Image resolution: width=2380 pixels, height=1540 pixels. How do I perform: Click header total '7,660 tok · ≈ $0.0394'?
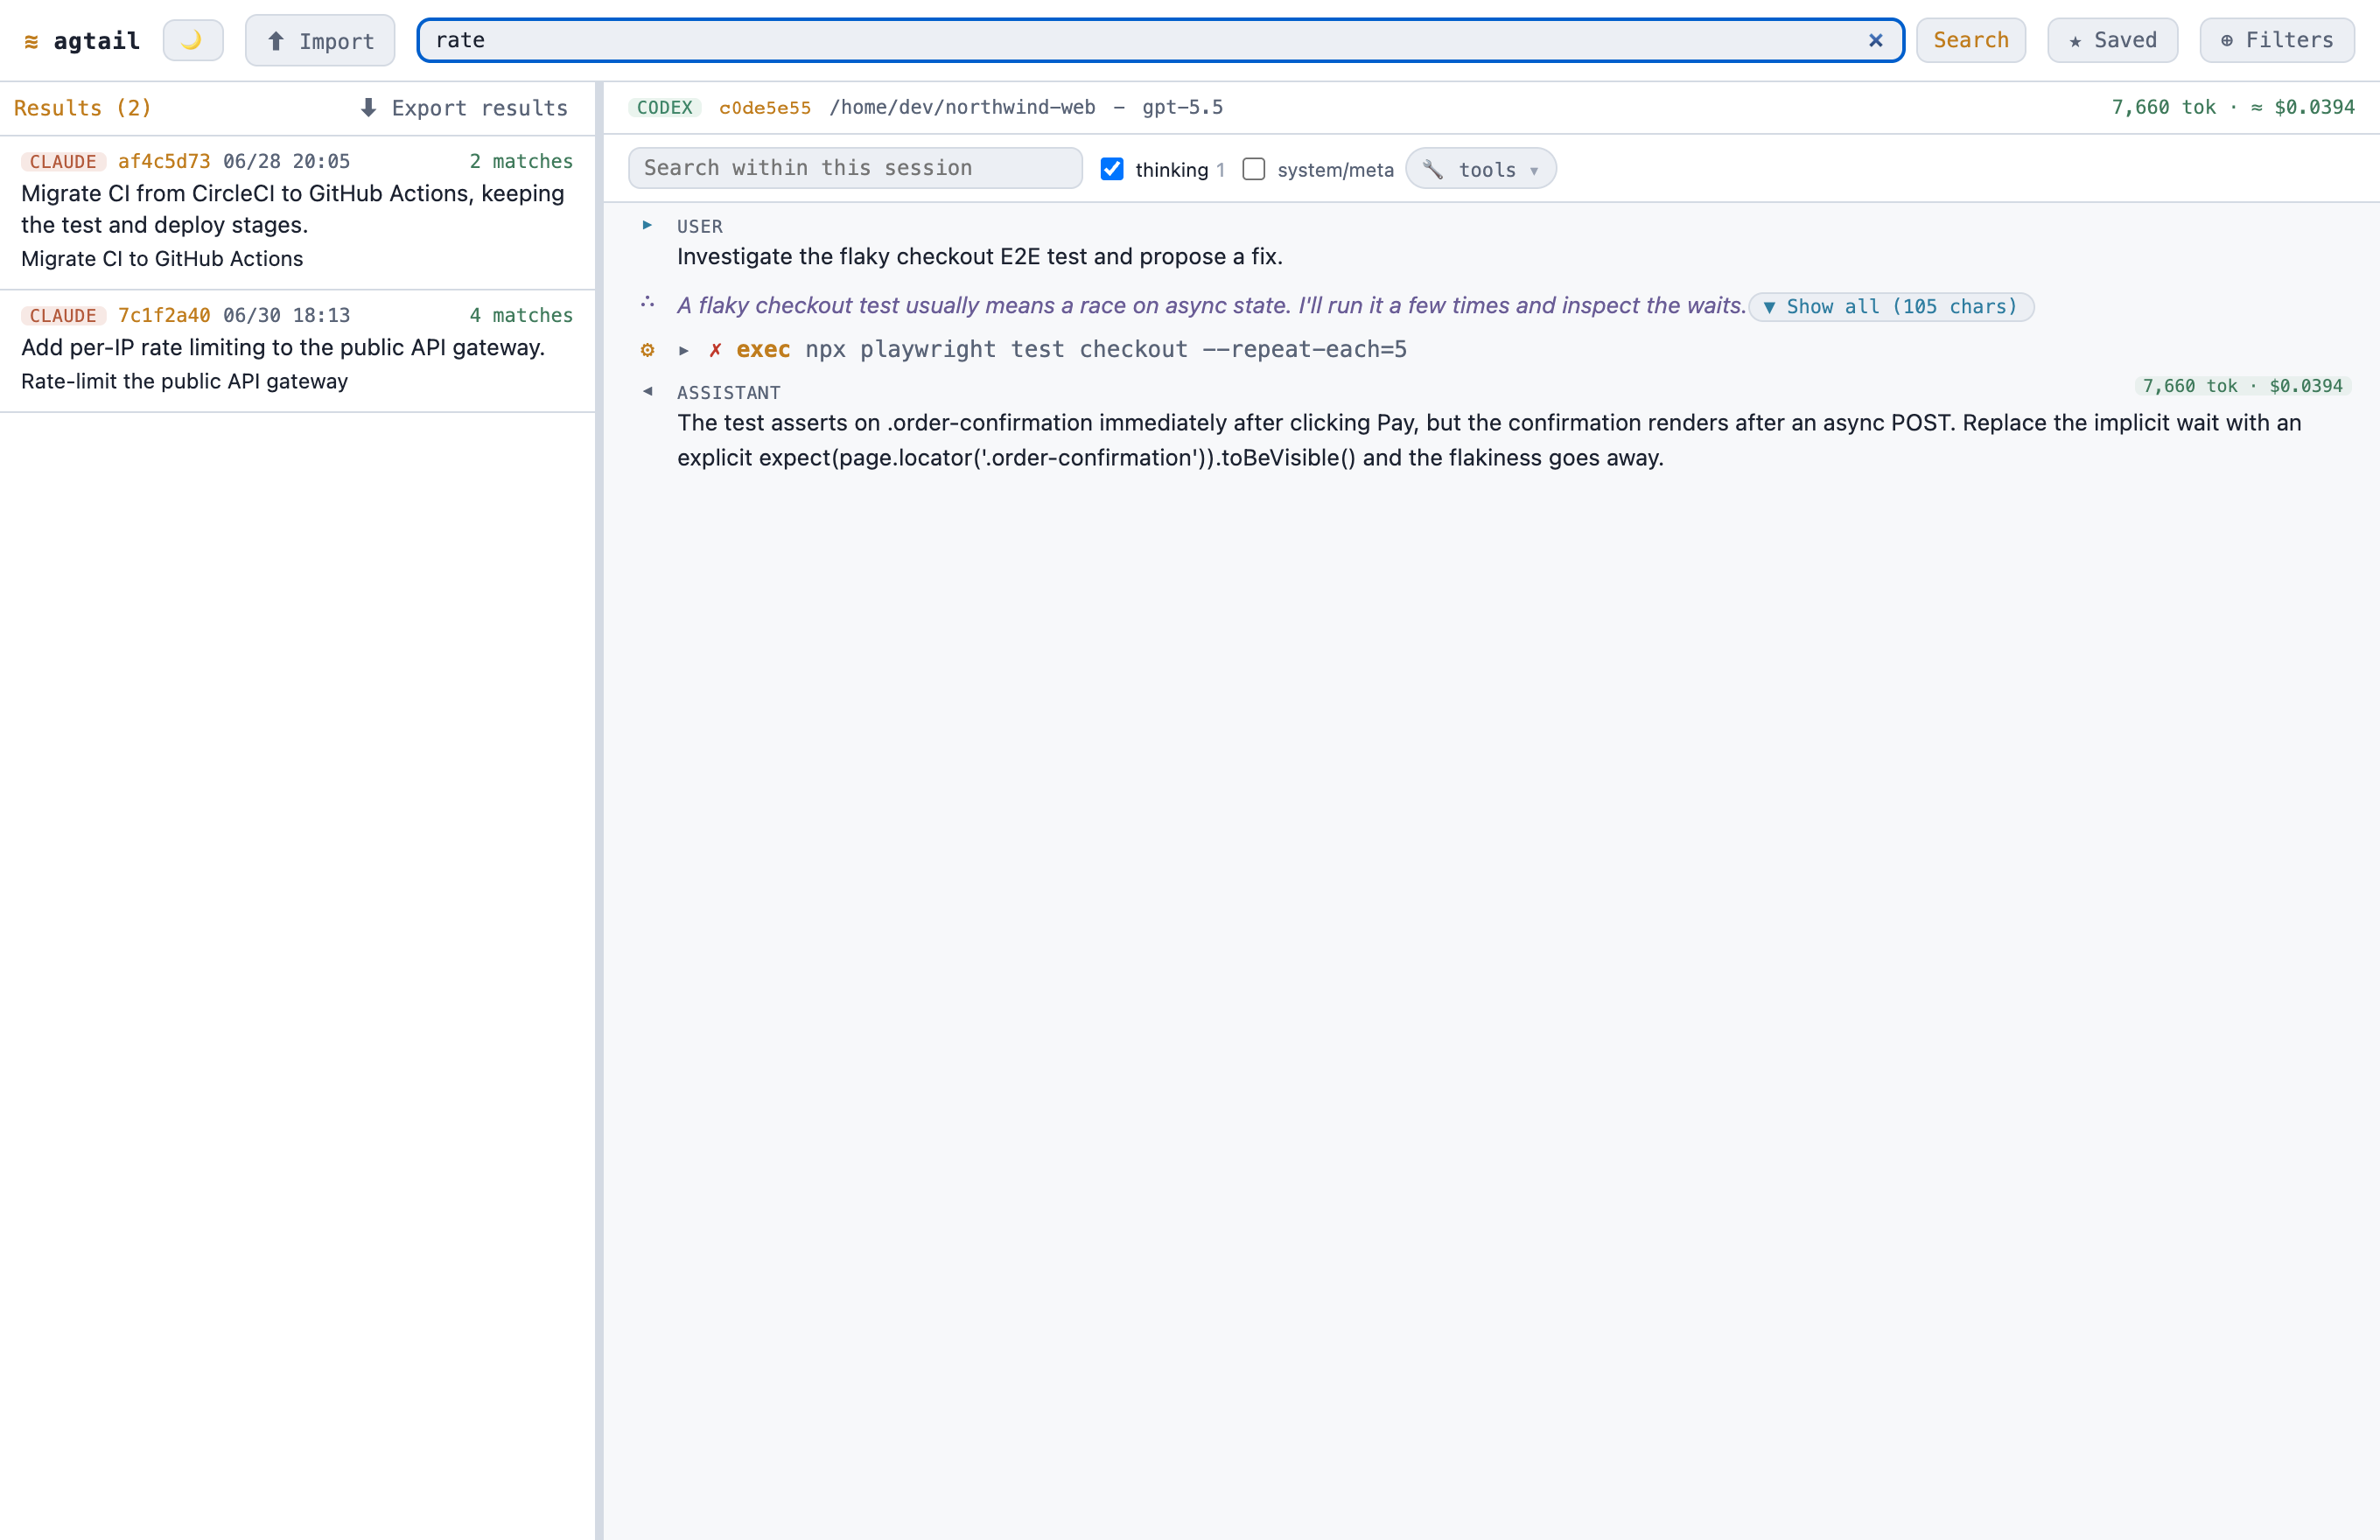coord(2232,107)
